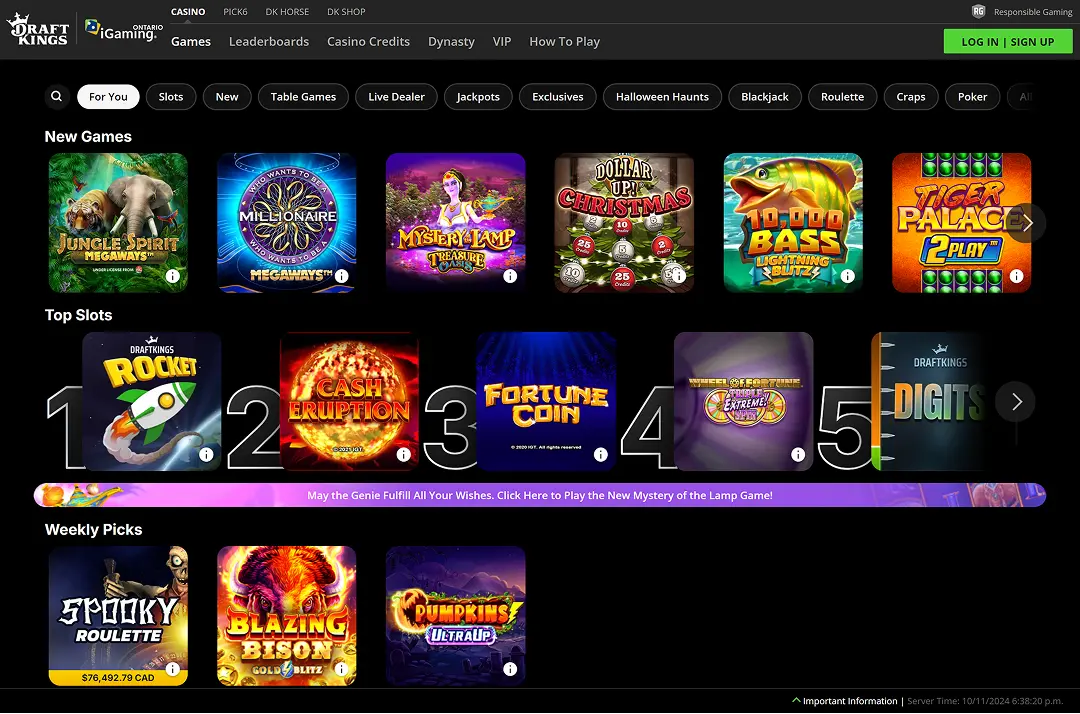Click the Mystery of the Lamp banner link

click(x=540, y=494)
